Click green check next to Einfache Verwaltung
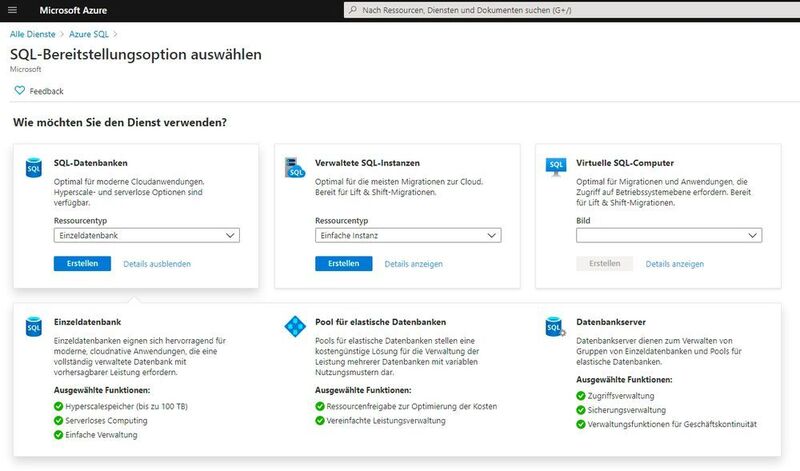Image resolution: width=800 pixels, height=471 pixels. coord(58,435)
